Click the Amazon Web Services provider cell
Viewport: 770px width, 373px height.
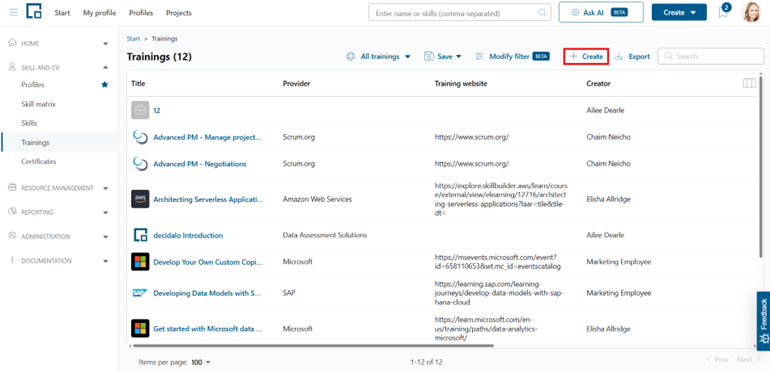point(317,199)
